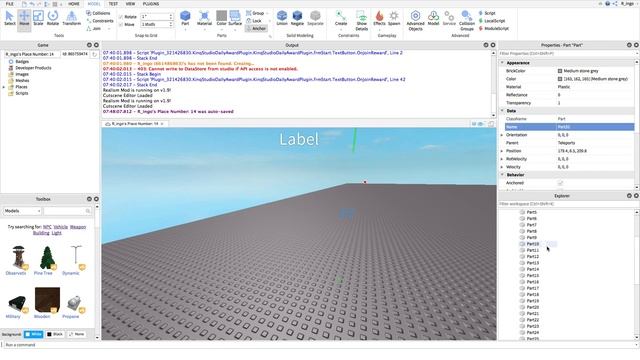Switch to the TEST ribbon tab
The image size is (640, 360).
coord(113,4)
